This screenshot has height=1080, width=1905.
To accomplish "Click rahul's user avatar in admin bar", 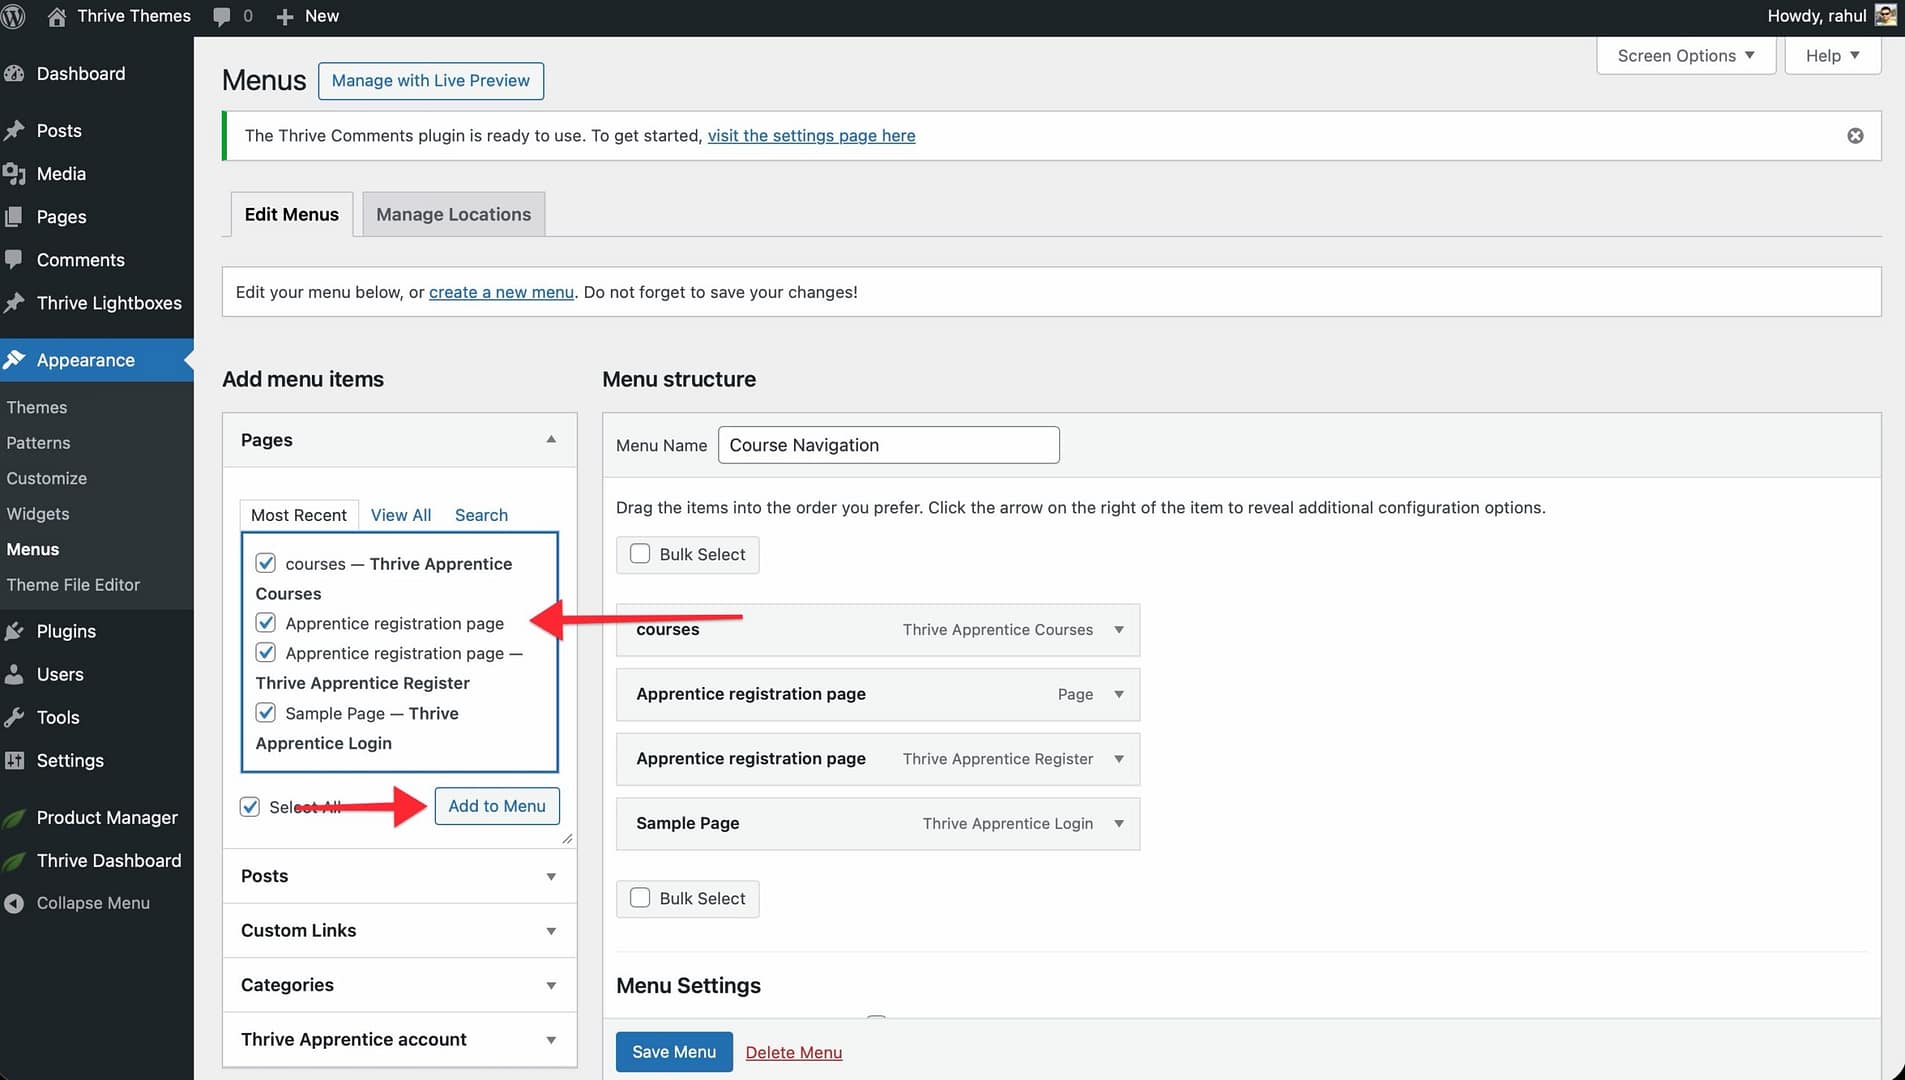I will pyautogui.click(x=1885, y=16).
